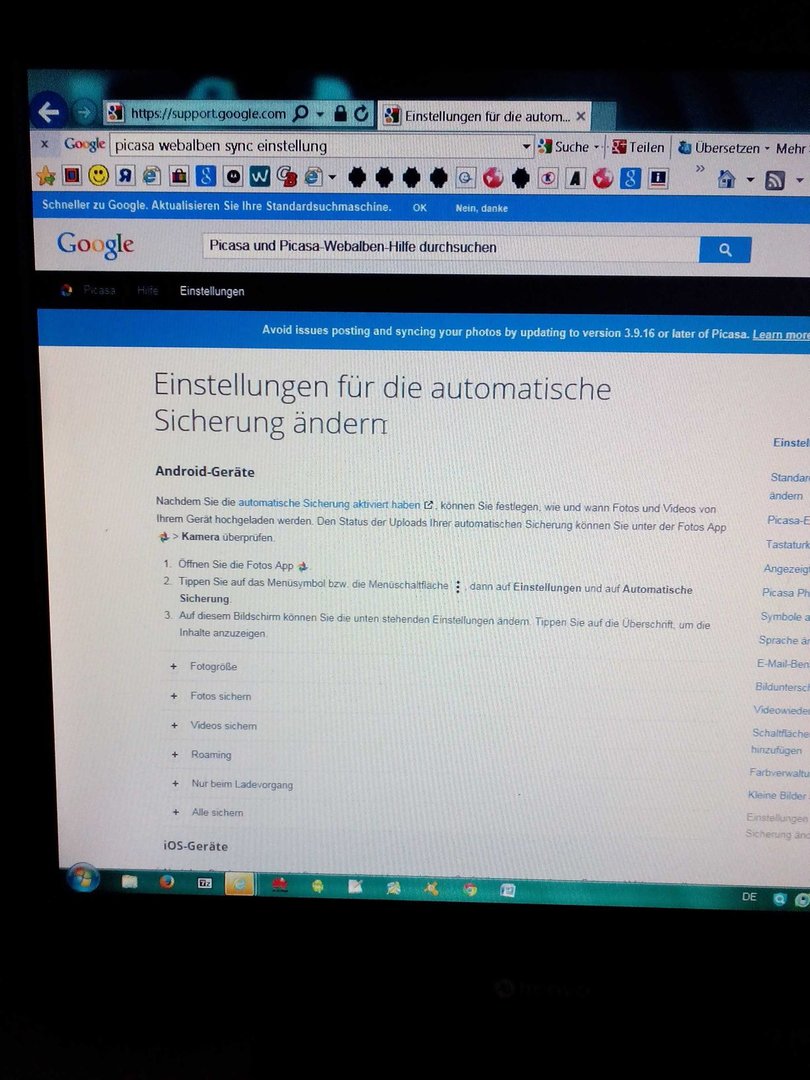Click the vertical three-dot menu symbol in step 2
The width and height of the screenshot is (810, 1080).
click(x=458, y=587)
